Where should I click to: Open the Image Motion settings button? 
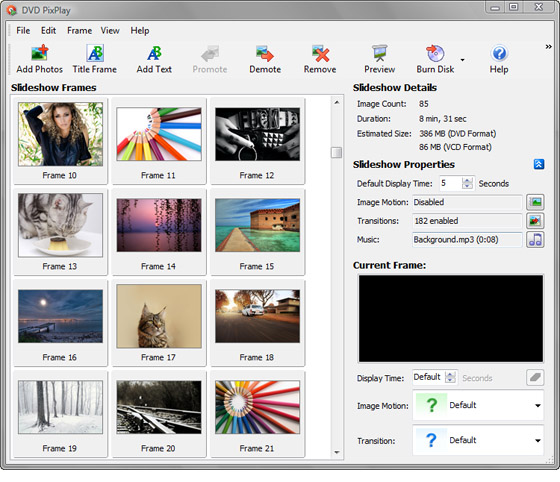pos(535,202)
